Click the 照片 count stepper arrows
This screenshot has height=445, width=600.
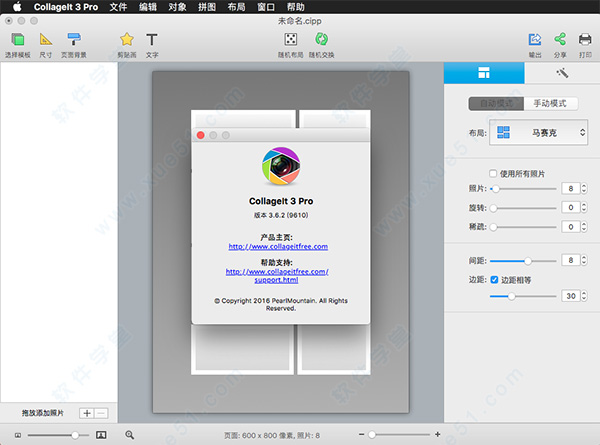click(584, 188)
